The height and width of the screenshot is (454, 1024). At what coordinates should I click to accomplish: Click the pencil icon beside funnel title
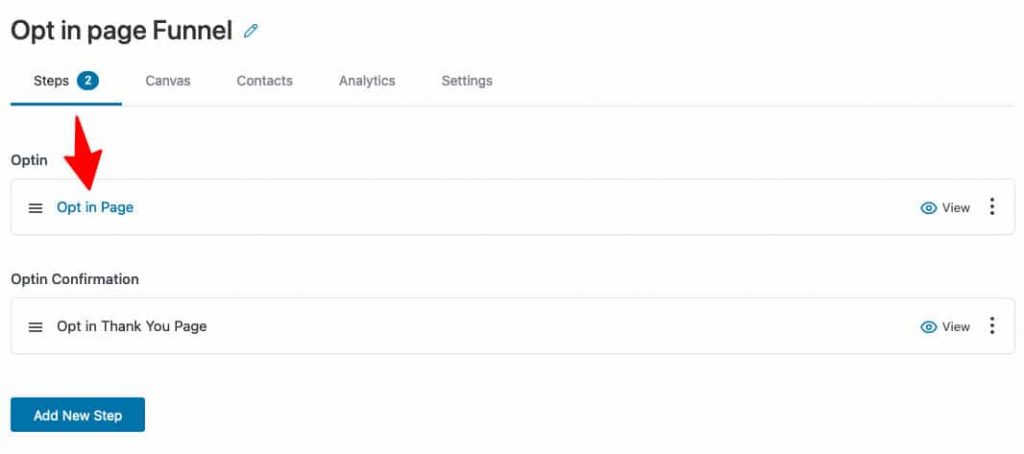(251, 31)
